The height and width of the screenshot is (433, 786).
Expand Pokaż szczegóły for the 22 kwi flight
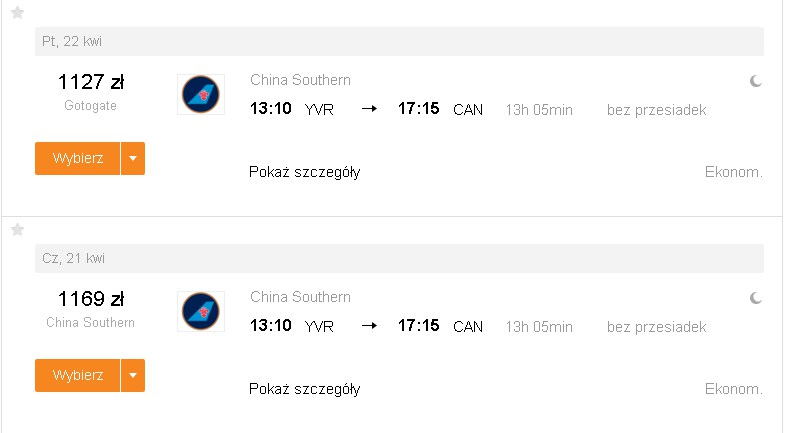tap(305, 172)
